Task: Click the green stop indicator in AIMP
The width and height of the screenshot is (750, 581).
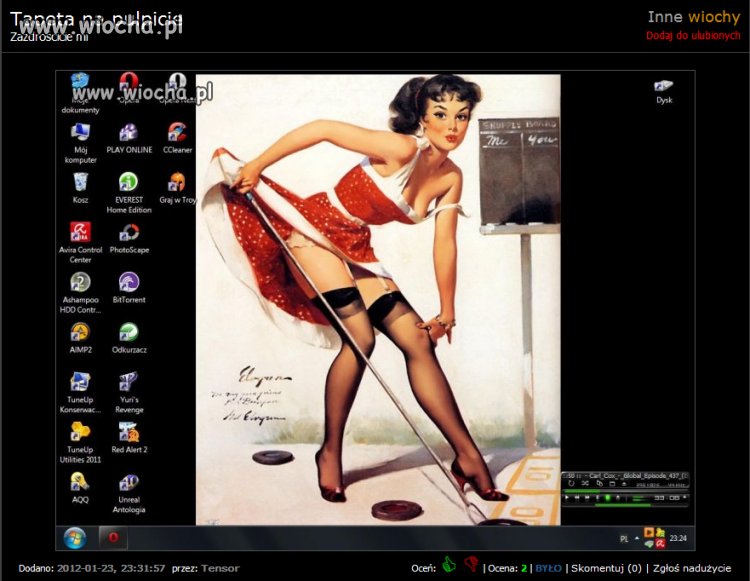Action: (x=607, y=497)
